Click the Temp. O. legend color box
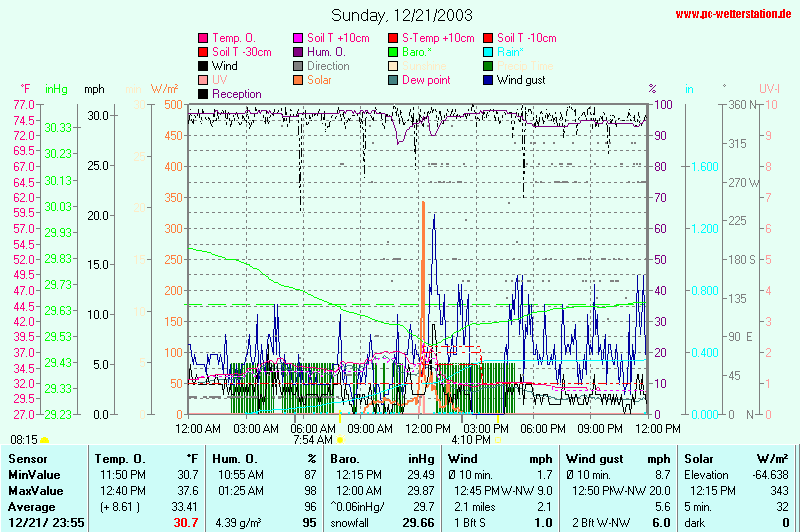This screenshot has width=800, height=532. tap(203, 38)
